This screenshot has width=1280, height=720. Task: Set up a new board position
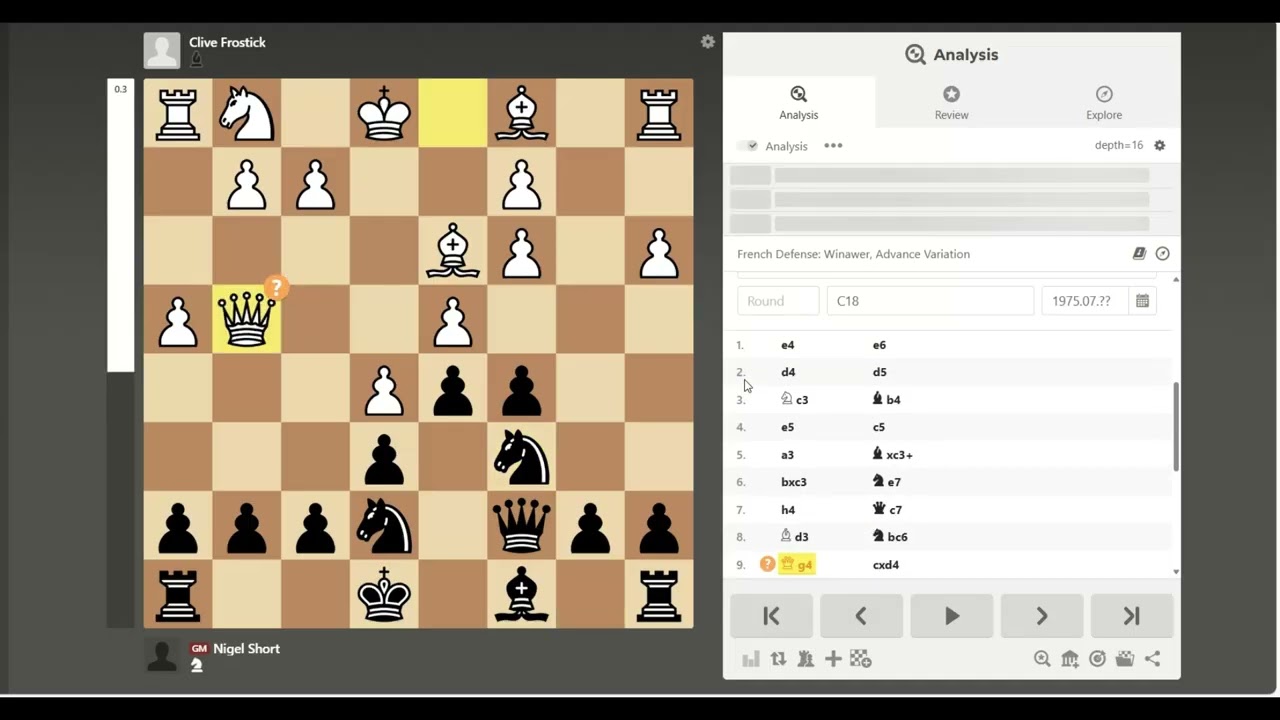pos(860,659)
